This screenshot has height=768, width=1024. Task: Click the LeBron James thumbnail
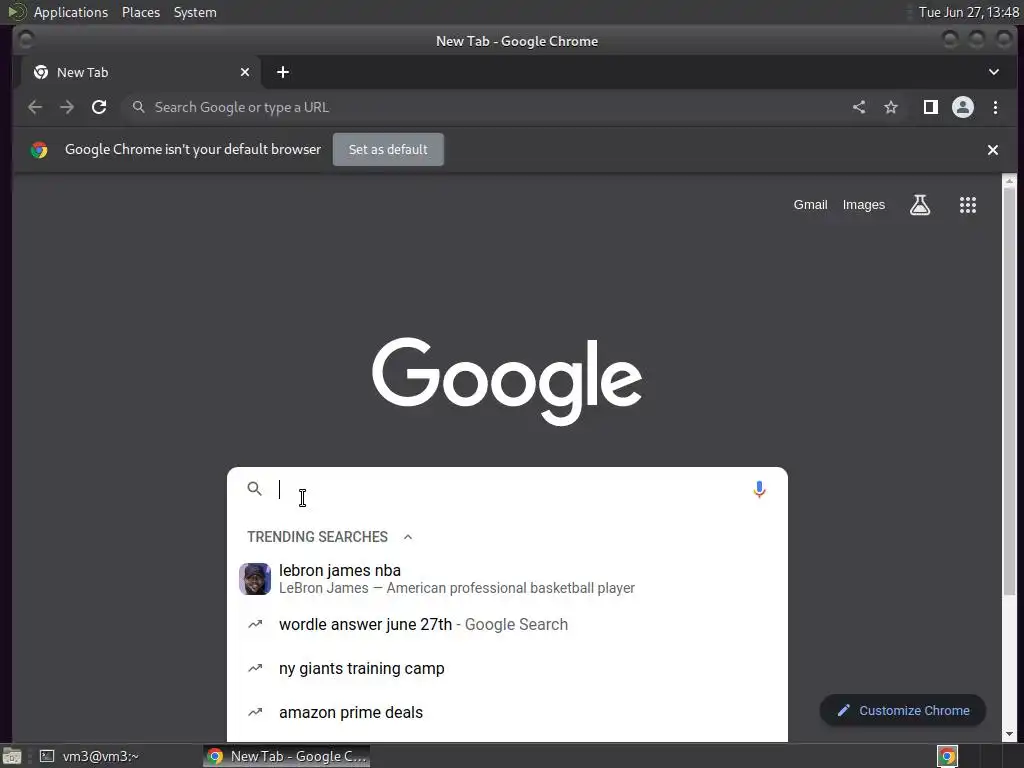tap(255, 579)
